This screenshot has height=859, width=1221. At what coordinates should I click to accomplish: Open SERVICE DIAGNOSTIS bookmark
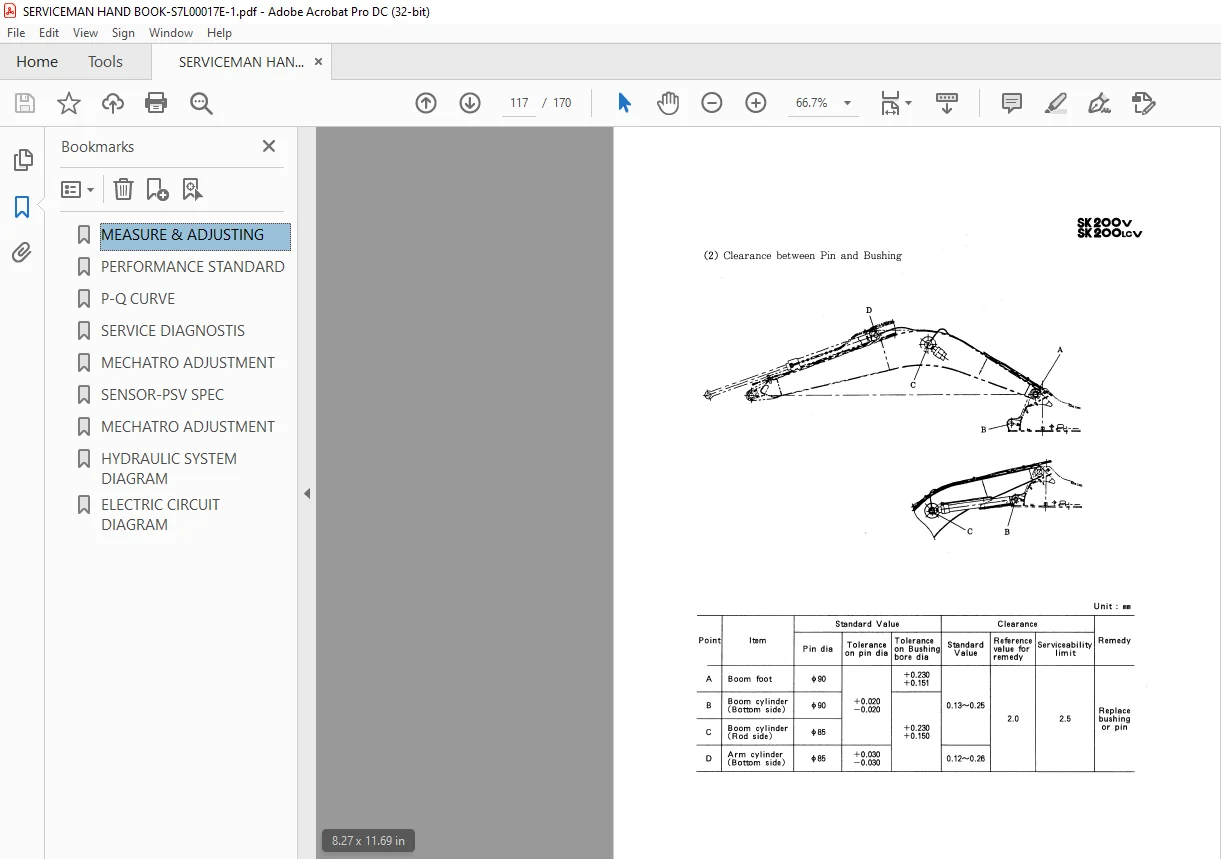[173, 331]
